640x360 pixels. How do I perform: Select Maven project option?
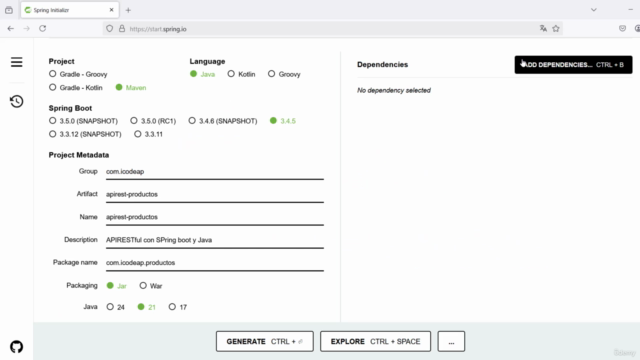tap(131, 87)
